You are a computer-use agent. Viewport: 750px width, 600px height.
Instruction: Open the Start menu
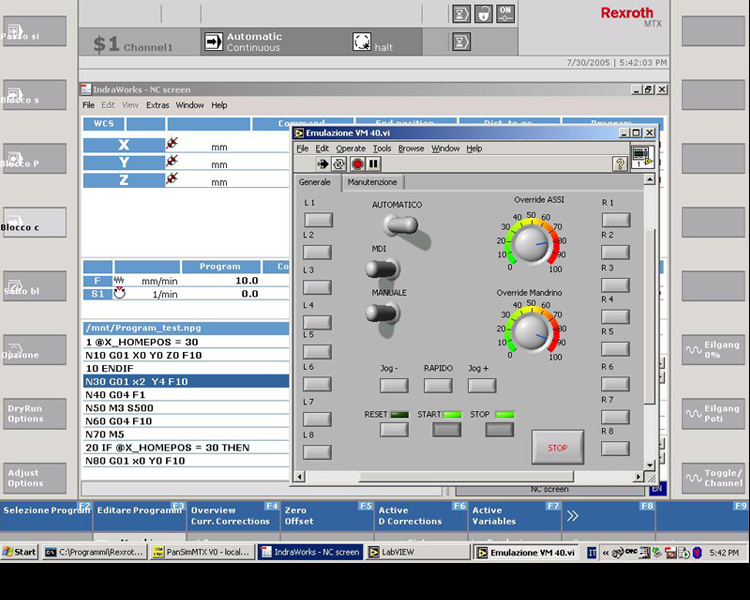[19, 552]
